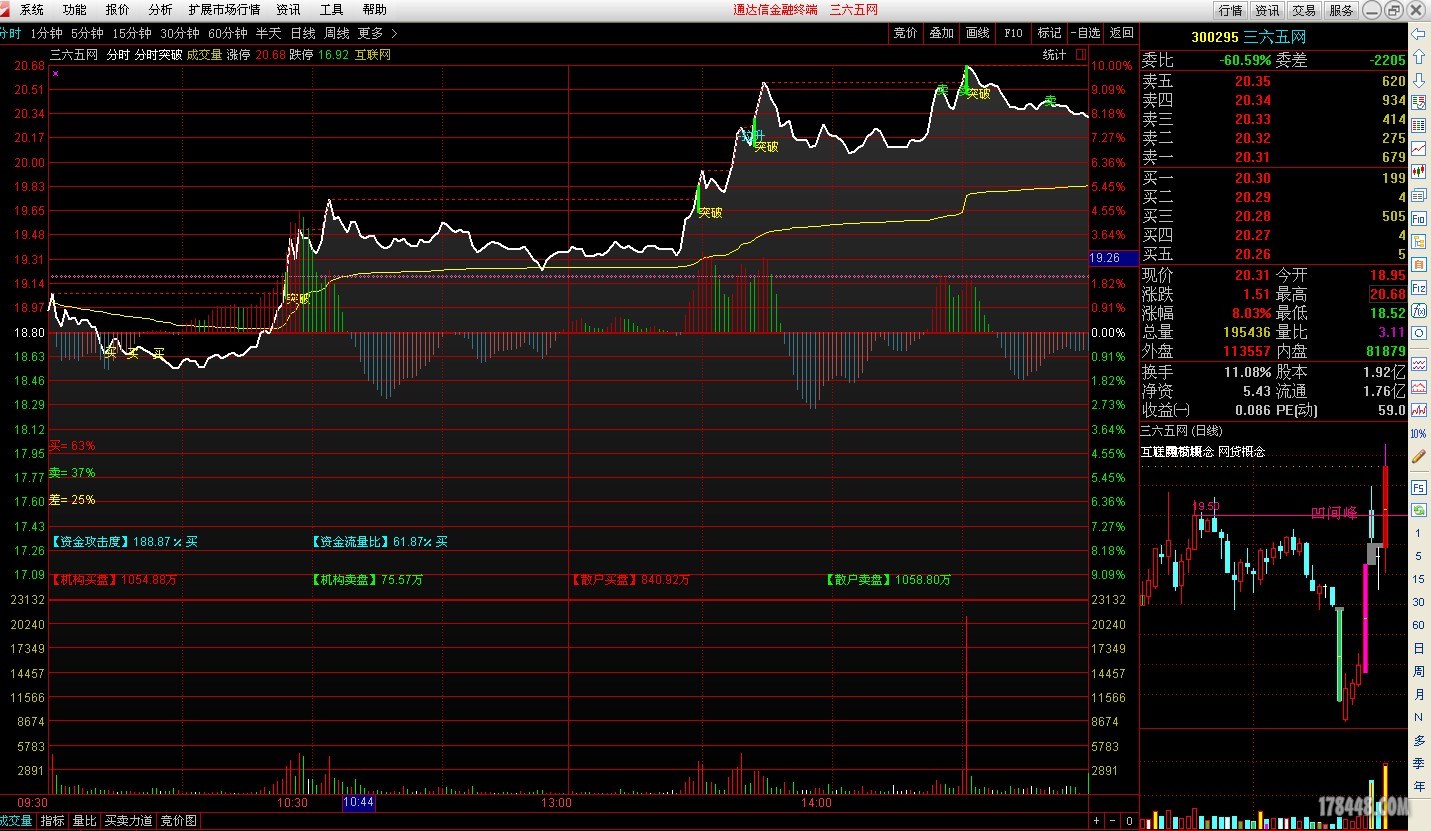Image resolution: width=1431 pixels, height=831 pixels.
Task: Open the 帮助 menu
Action: pos(374,9)
